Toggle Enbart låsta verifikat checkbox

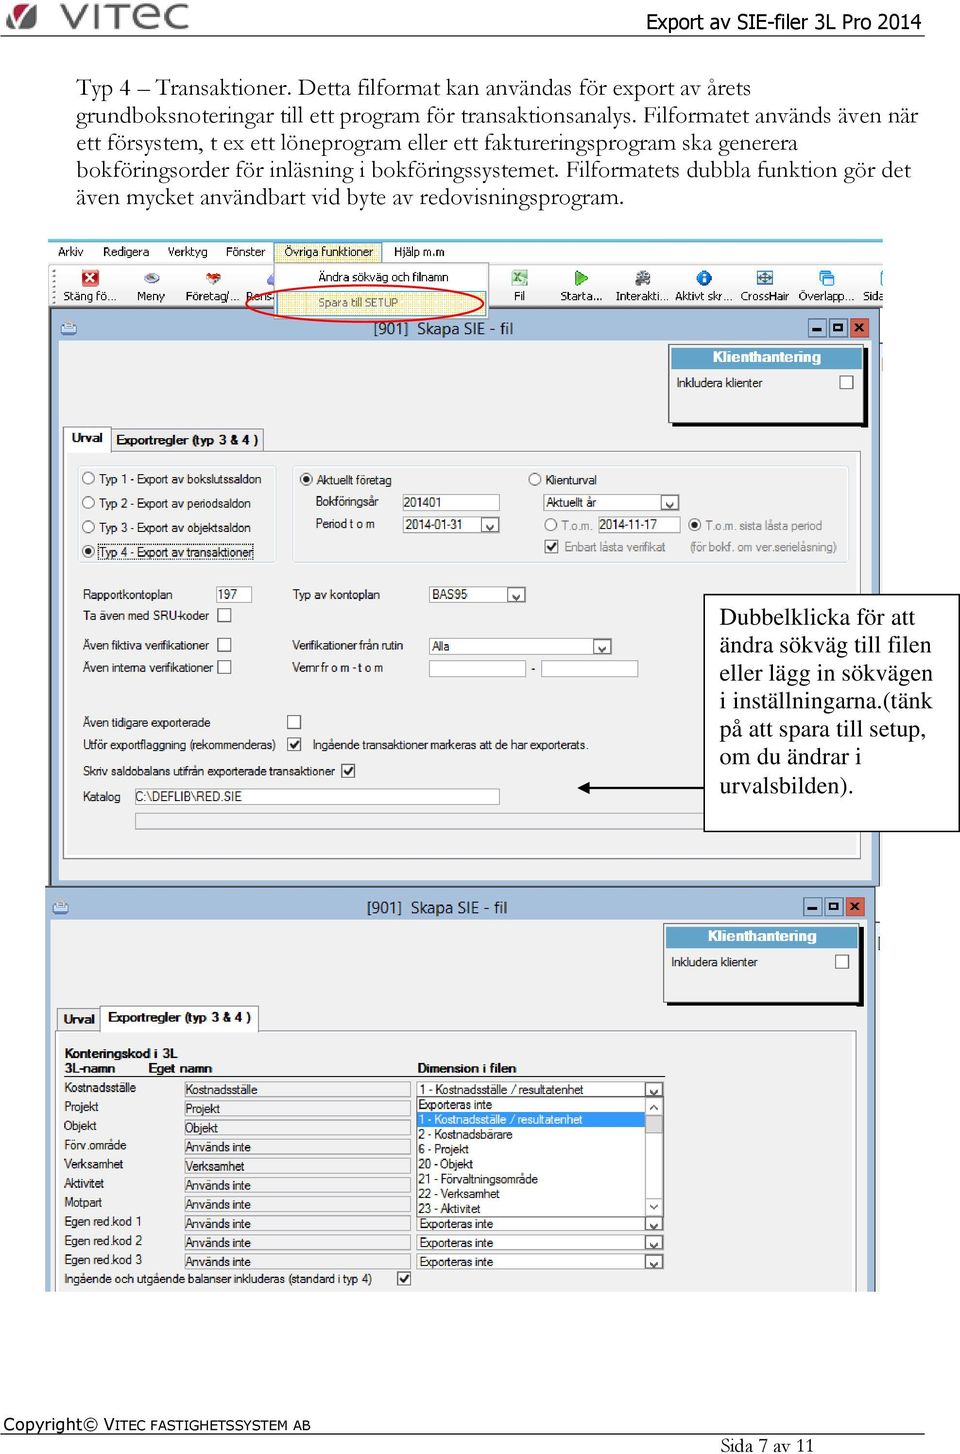coord(551,547)
